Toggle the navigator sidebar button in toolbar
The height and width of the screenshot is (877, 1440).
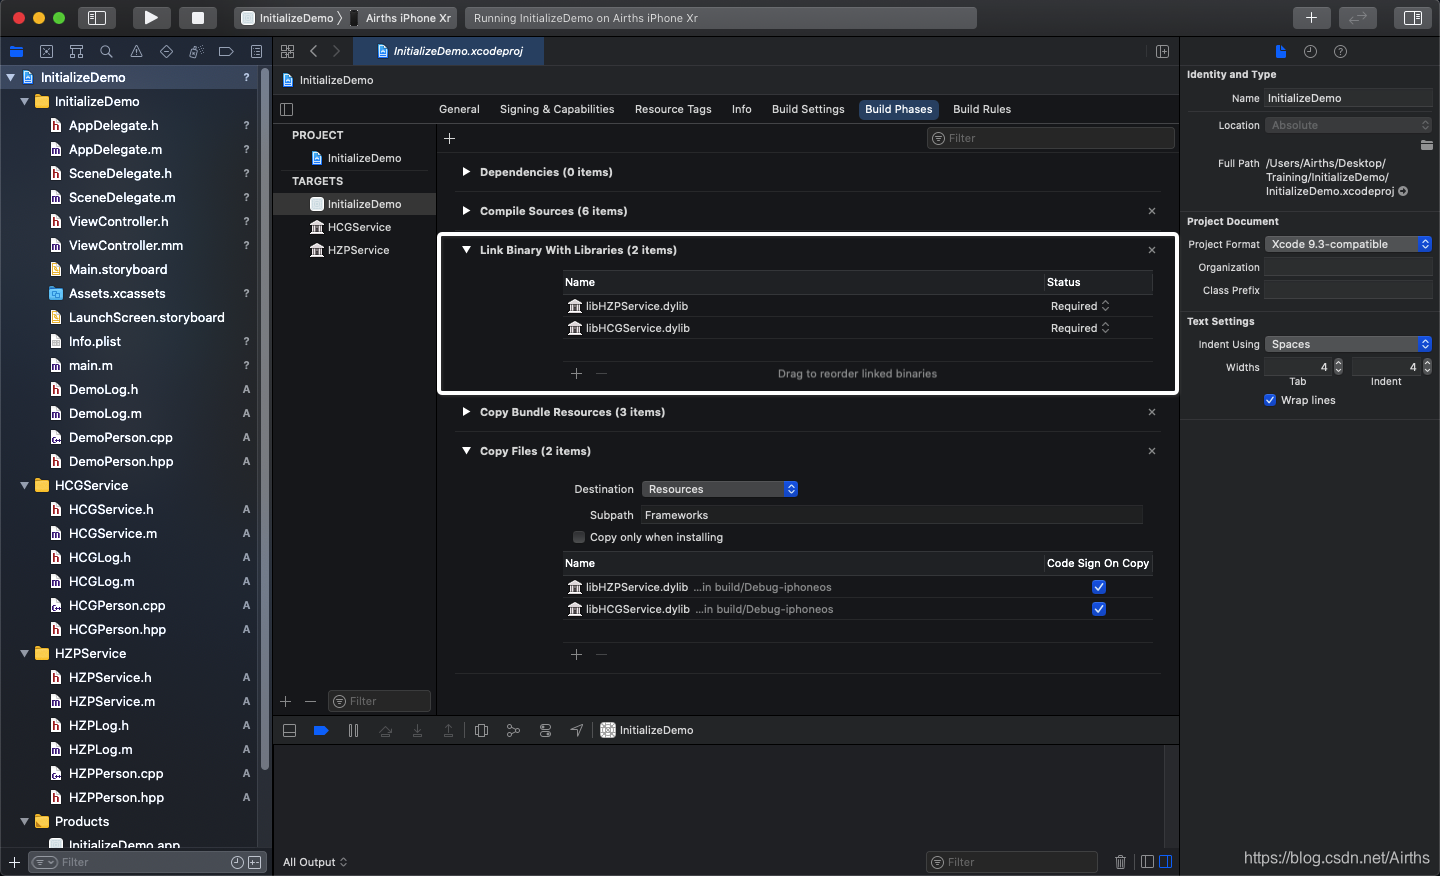click(x=97, y=18)
